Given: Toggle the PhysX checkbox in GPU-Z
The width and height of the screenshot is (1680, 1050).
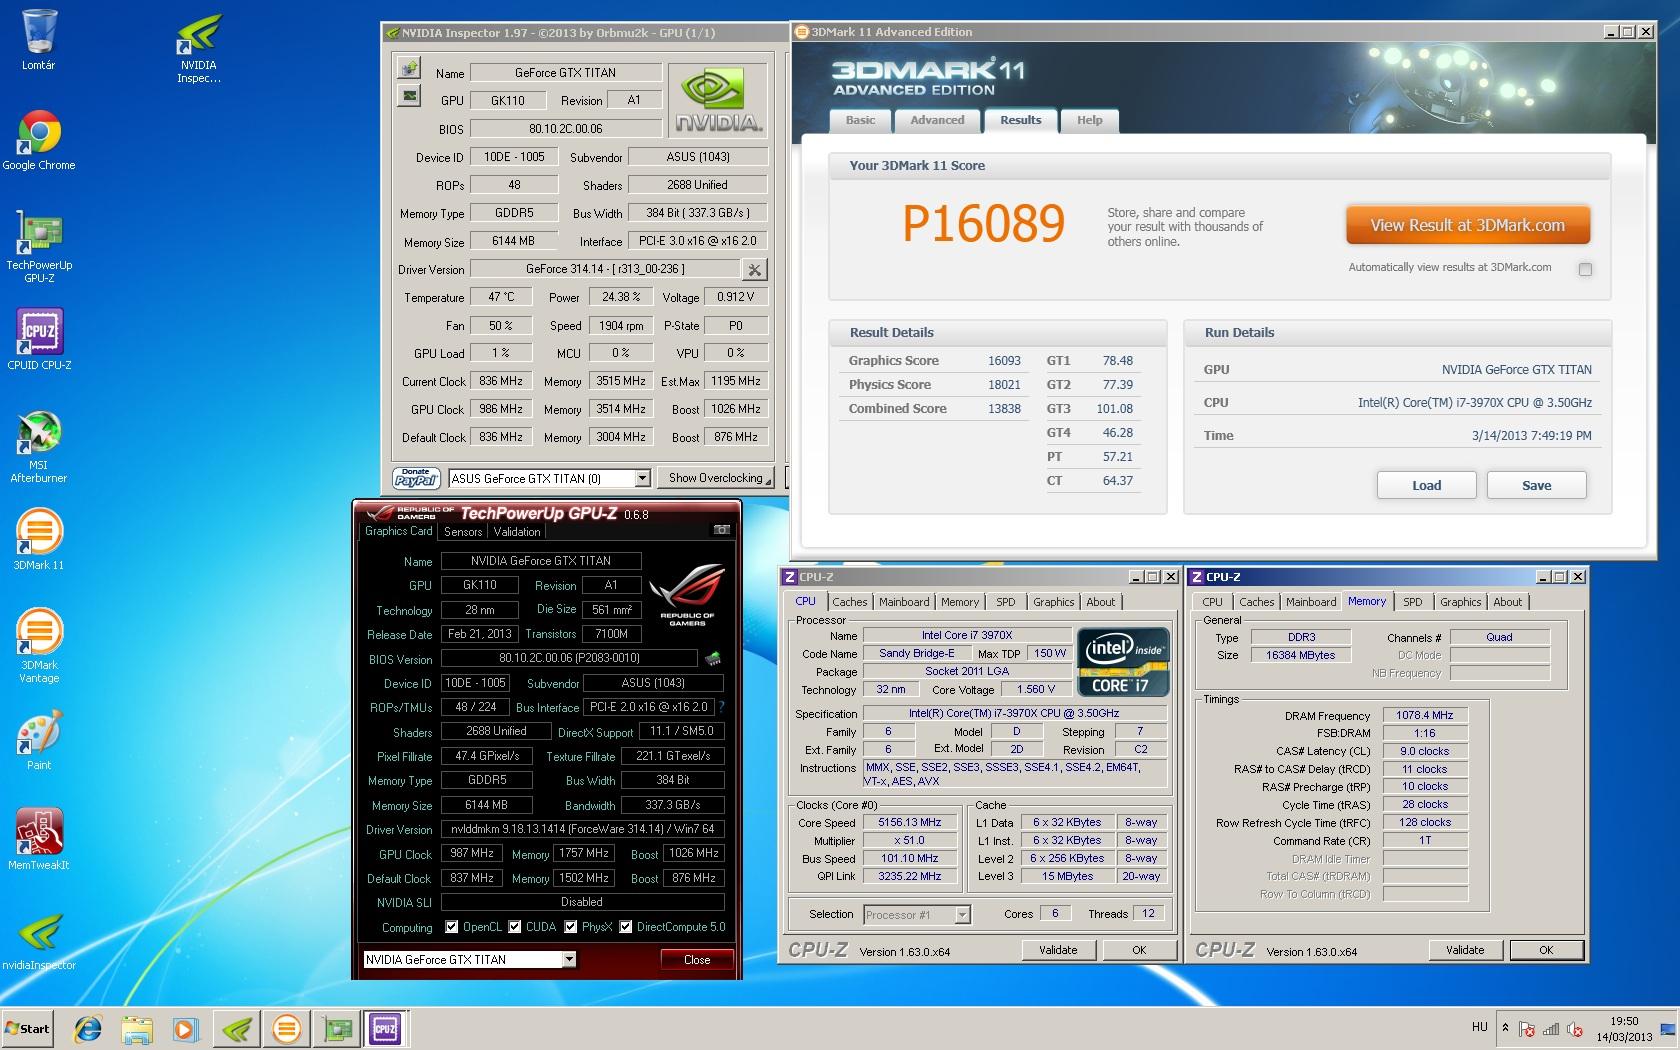Looking at the screenshot, I should [571, 927].
